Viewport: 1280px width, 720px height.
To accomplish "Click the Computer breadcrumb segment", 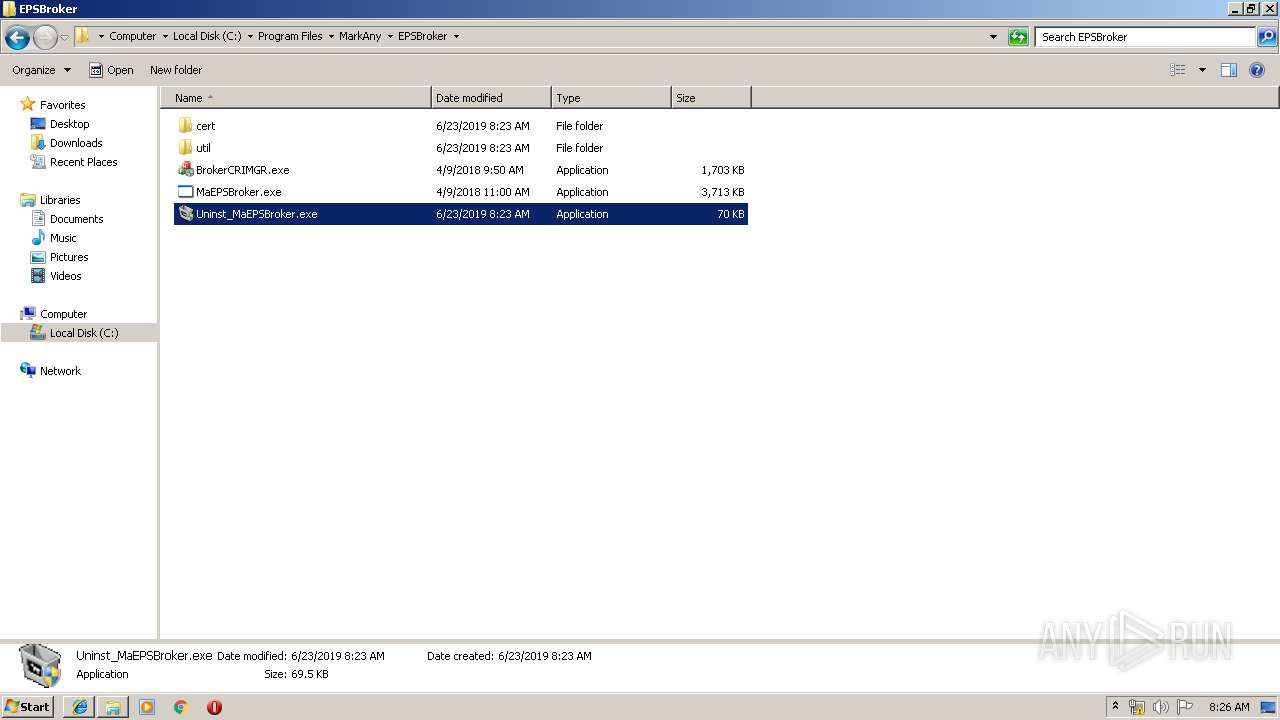I will click(x=132, y=36).
